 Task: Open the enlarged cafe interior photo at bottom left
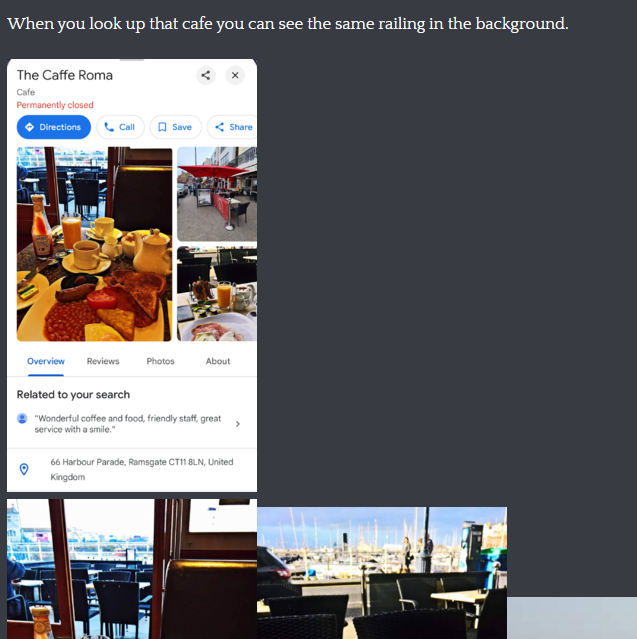click(132, 569)
